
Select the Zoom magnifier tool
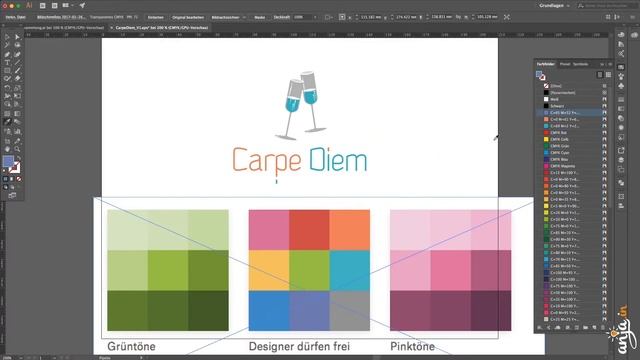tap(17, 149)
